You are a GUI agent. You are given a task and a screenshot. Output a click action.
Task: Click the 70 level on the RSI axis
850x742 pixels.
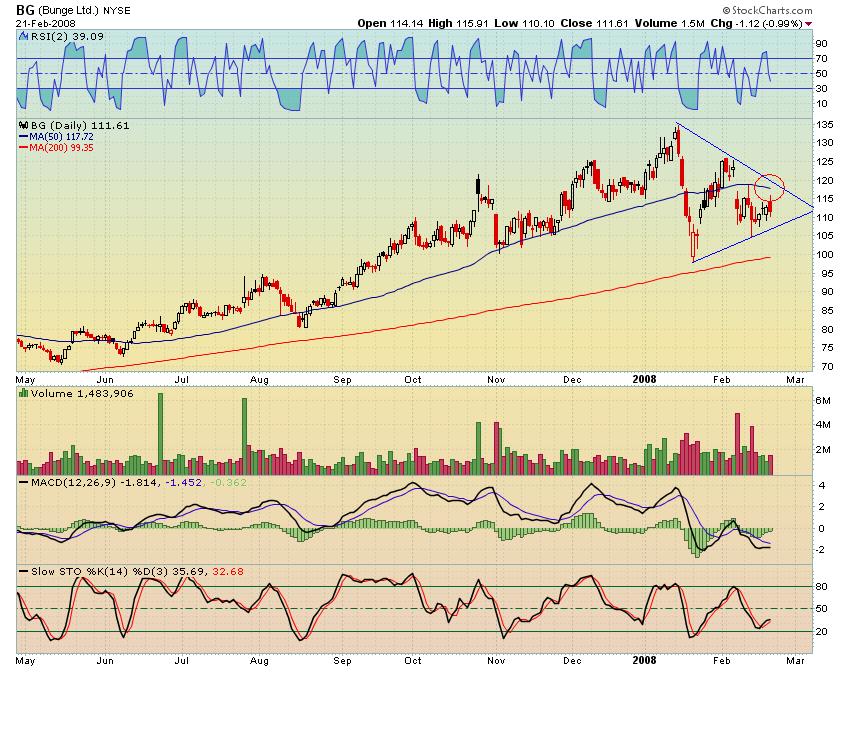coord(821,59)
